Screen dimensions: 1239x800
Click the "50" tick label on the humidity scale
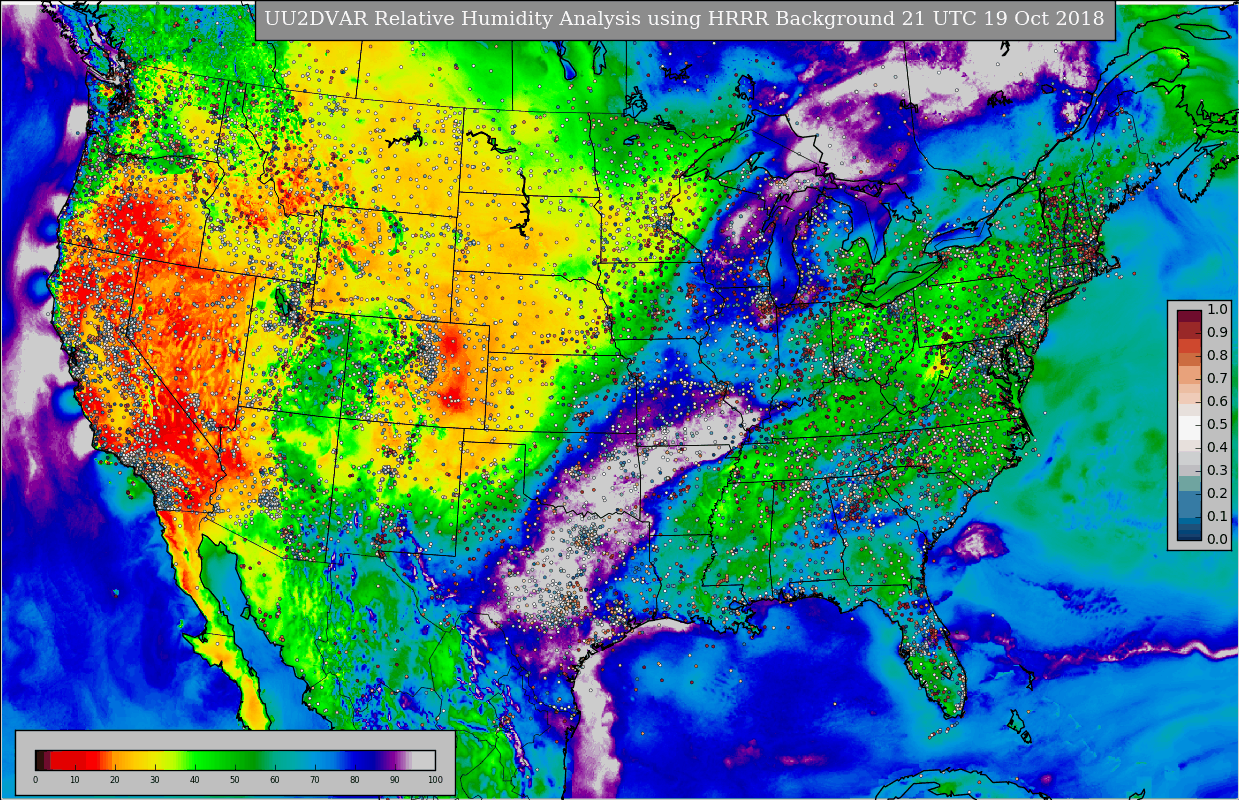(235, 780)
